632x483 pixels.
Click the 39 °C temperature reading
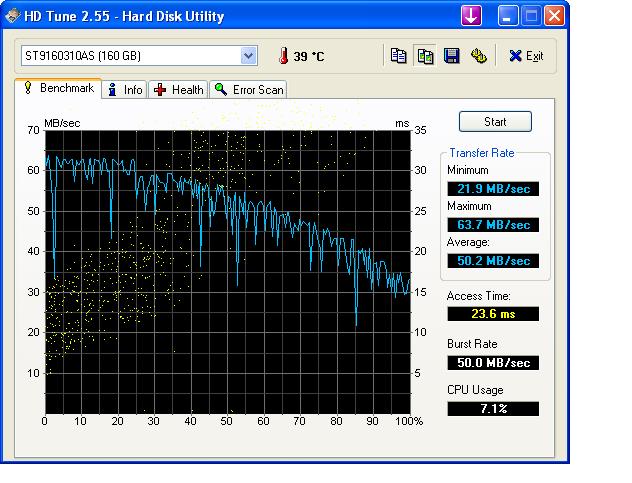coord(309,56)
